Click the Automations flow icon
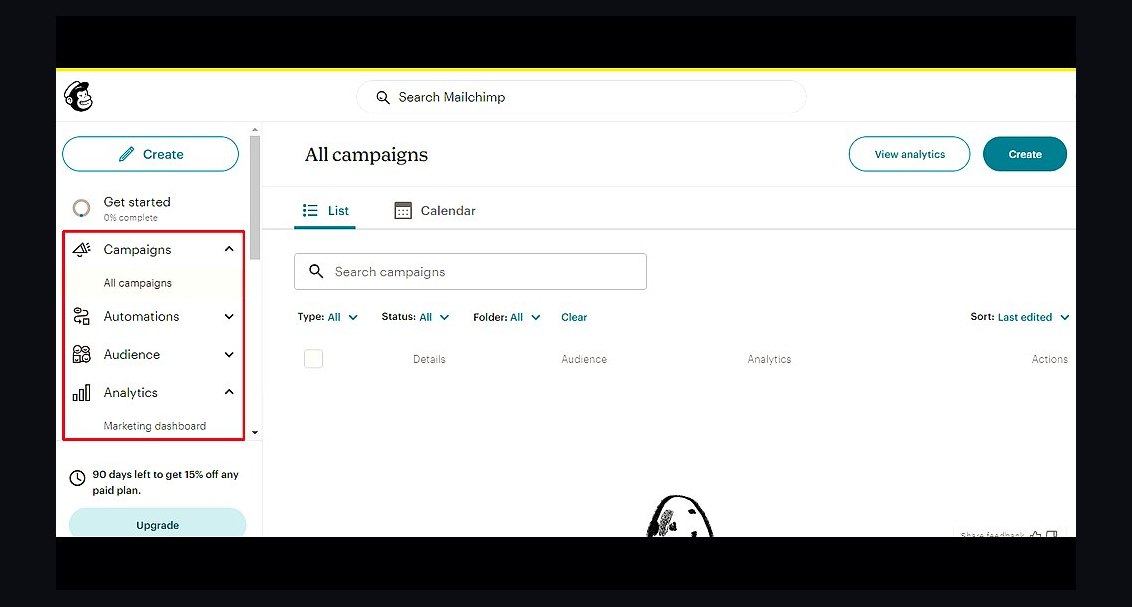The image size is (1132, 607). coord(82,316)
